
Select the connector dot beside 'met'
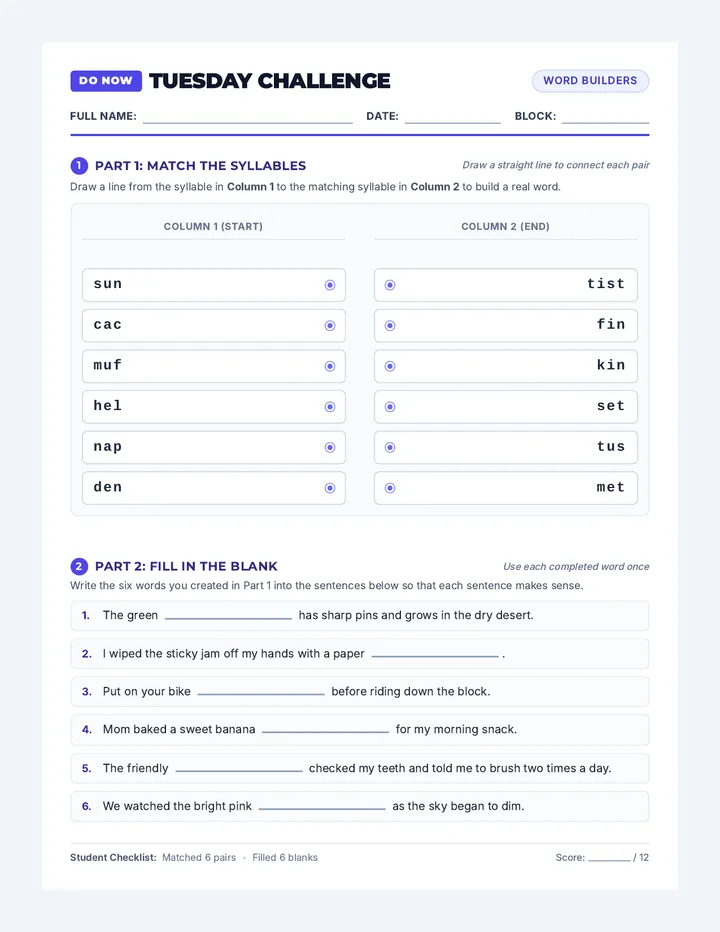(390, 488)
